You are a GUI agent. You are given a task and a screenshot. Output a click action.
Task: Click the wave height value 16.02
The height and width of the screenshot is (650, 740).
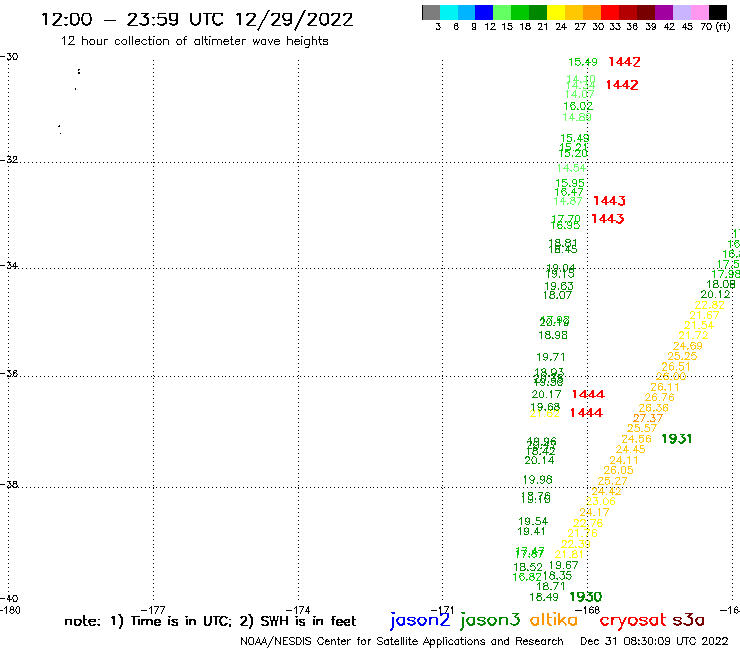[x=578, y=106]
